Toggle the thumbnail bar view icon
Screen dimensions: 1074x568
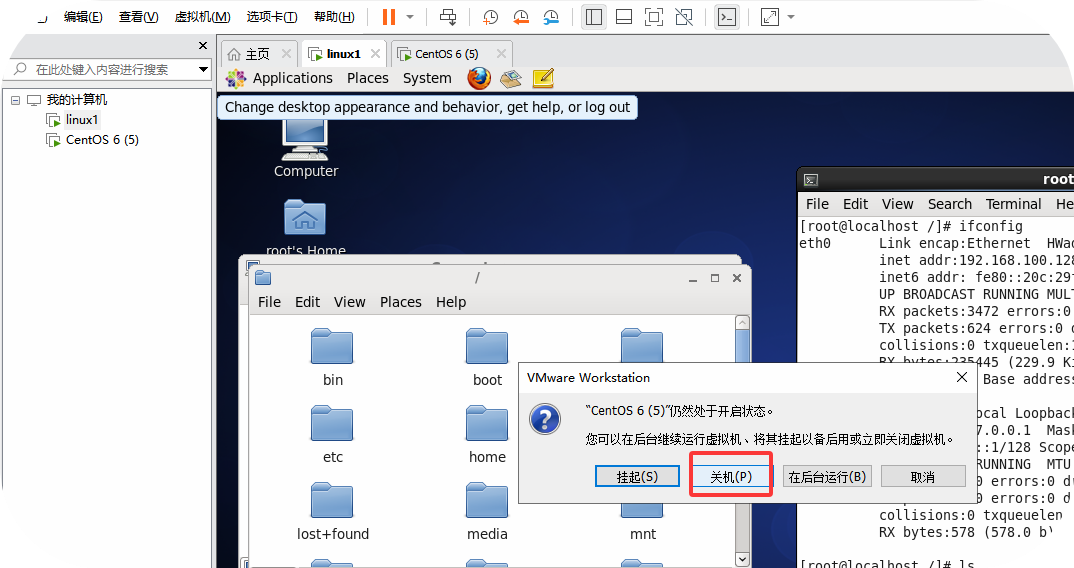point(624,17)
